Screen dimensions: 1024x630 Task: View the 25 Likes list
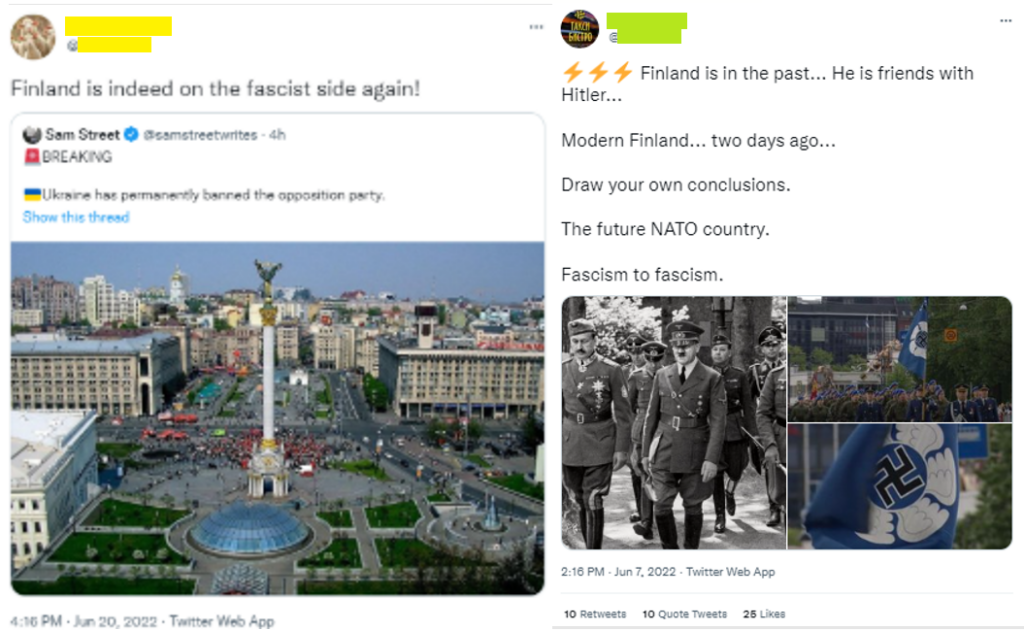(x=764, y=613)
